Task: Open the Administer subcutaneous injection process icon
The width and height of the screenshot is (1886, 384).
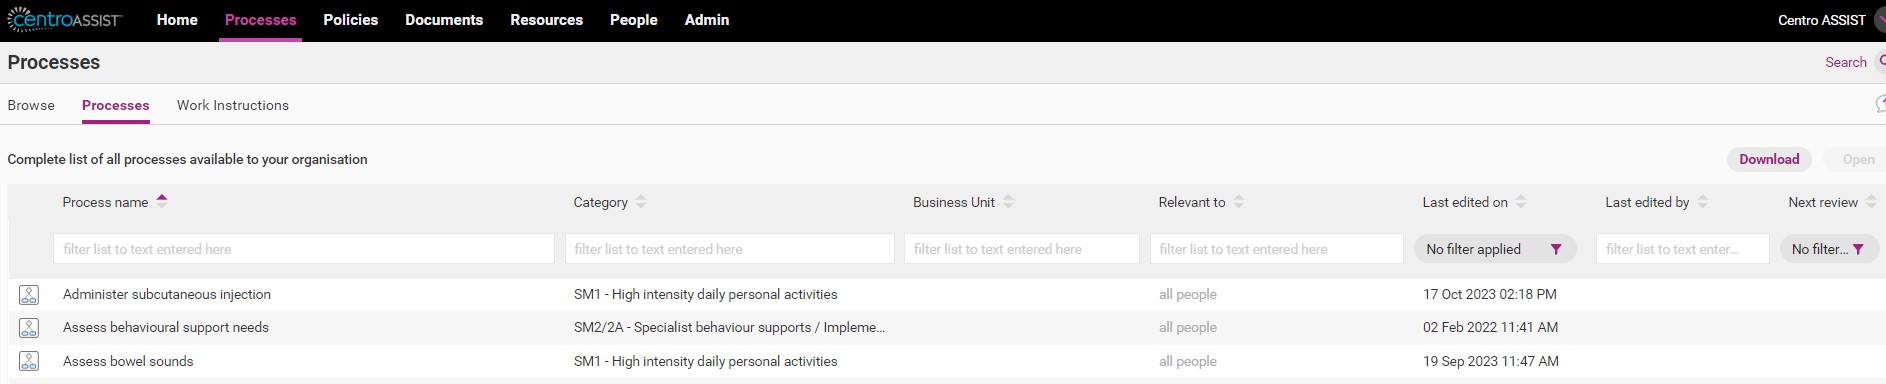Action: tap(29, 295)
